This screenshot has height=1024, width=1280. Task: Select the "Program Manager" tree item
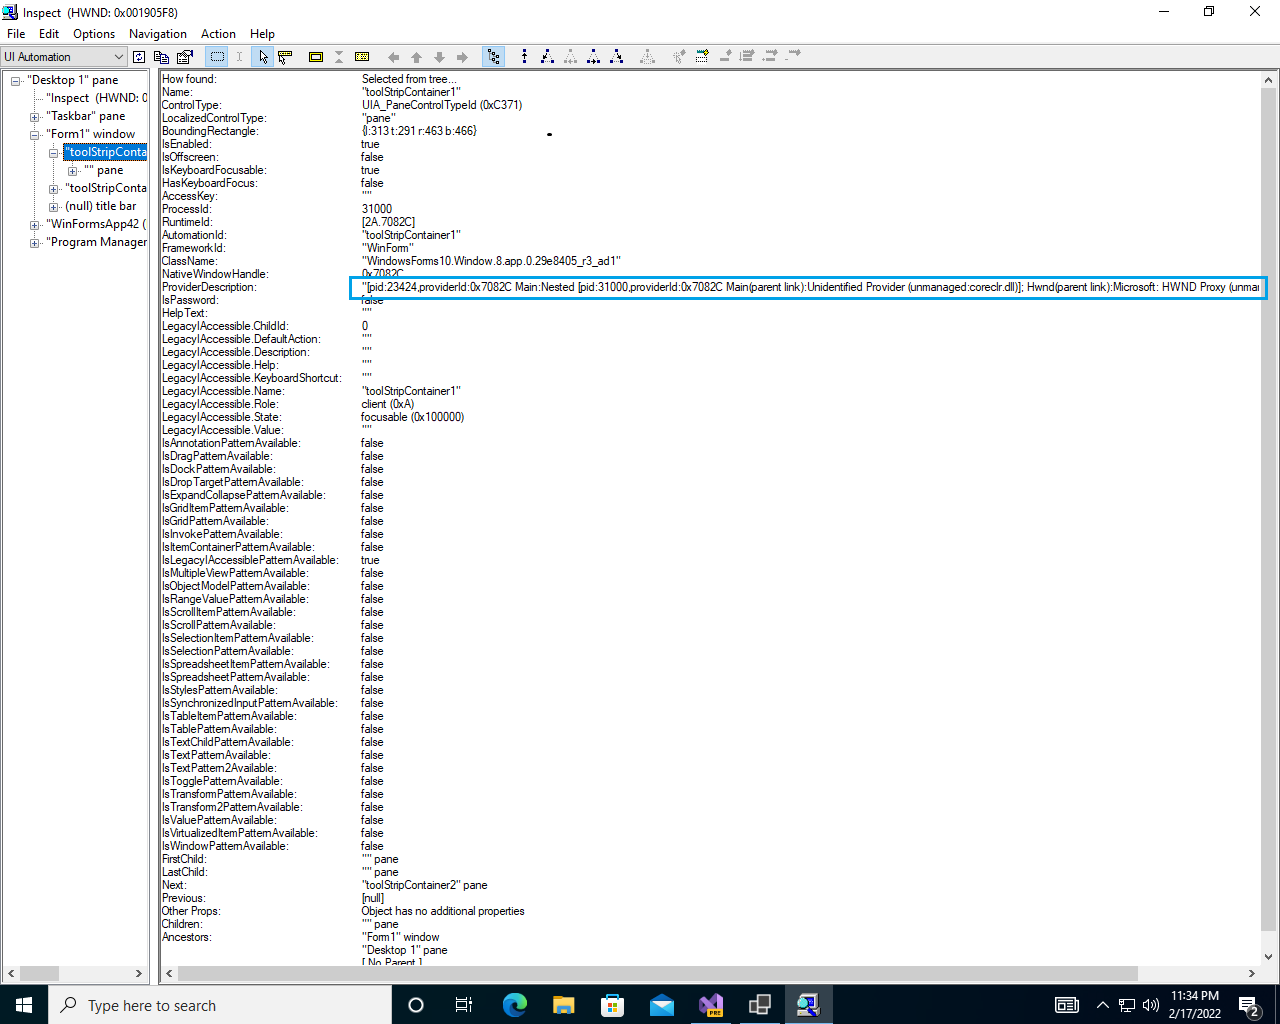click(97, 242)
